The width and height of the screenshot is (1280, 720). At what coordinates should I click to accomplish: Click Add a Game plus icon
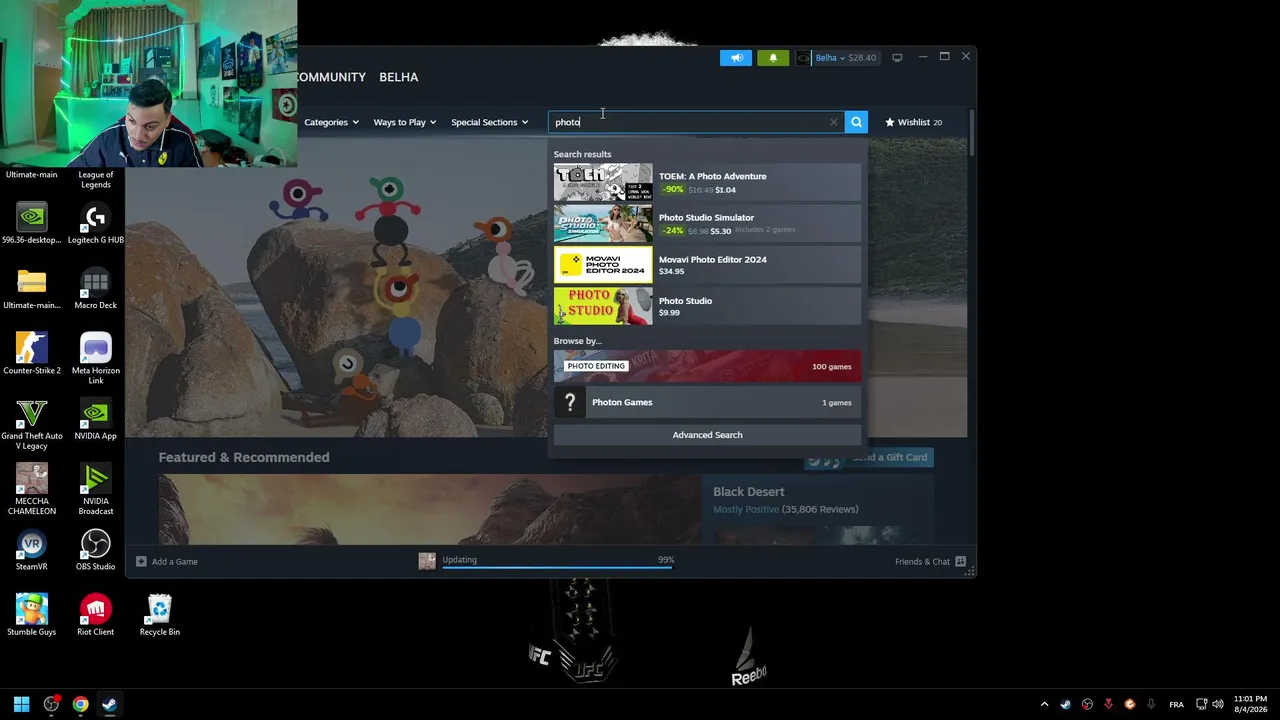pyautogui.click(x=141, y=562)
